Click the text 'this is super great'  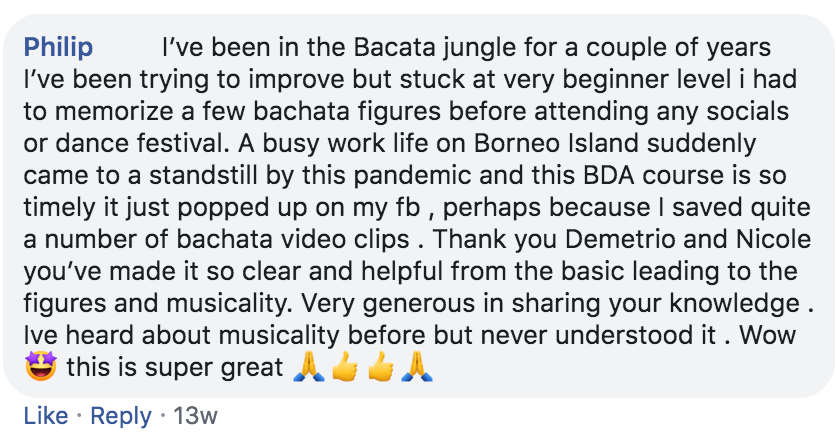point(175,369)
